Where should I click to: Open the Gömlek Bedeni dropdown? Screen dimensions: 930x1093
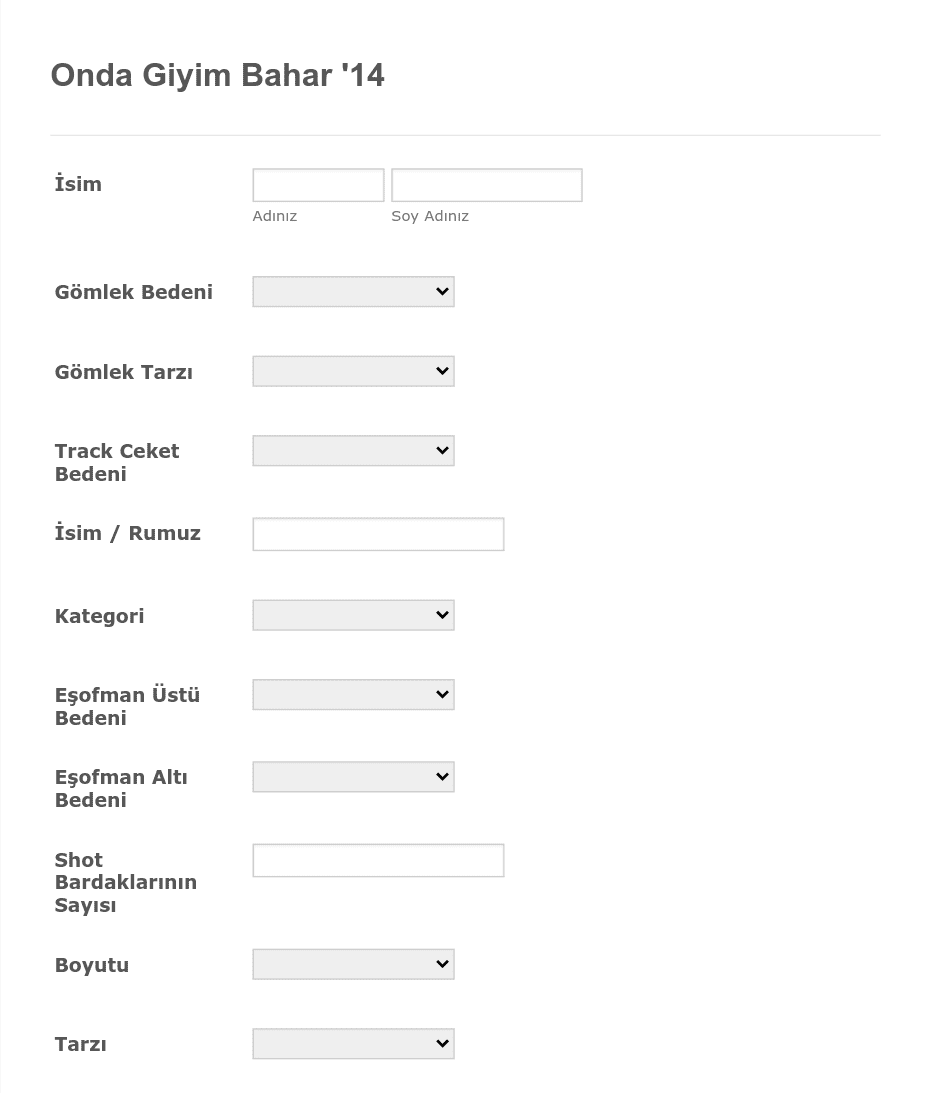coord(353,291)
